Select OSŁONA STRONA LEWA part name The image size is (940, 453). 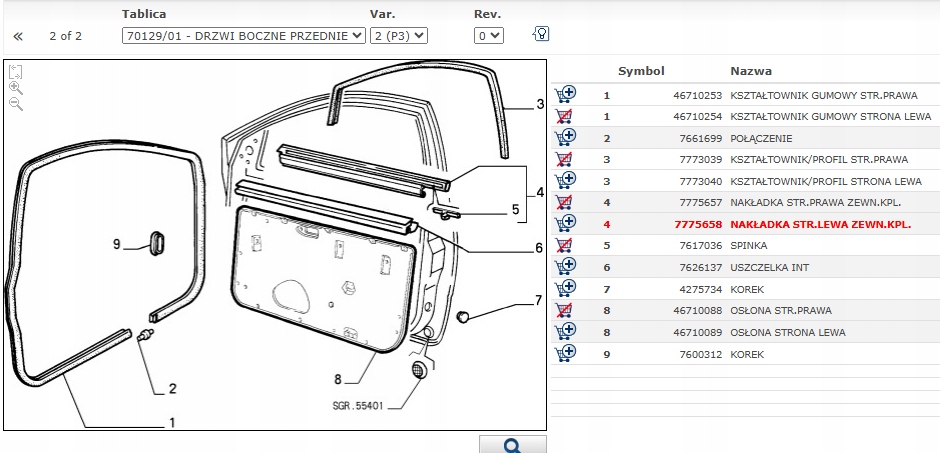coord(788,332)
